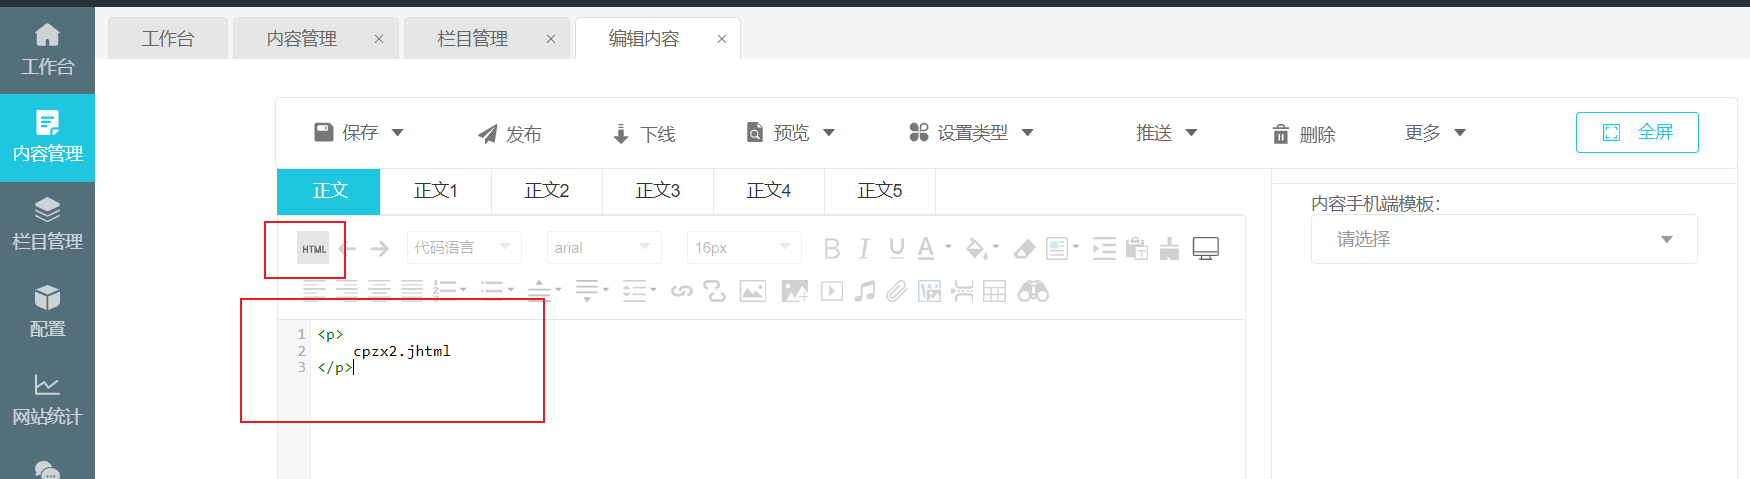Click in the HTML code editing area

776,398
